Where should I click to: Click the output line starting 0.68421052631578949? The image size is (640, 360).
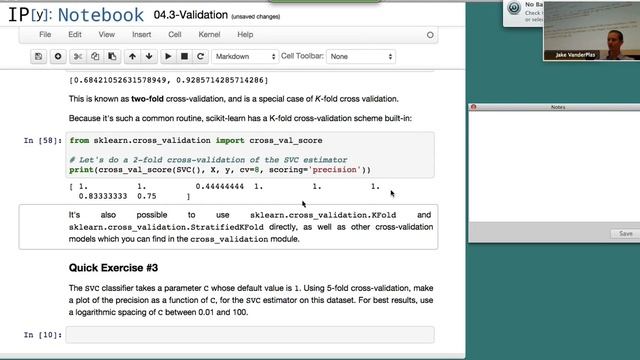169,80
